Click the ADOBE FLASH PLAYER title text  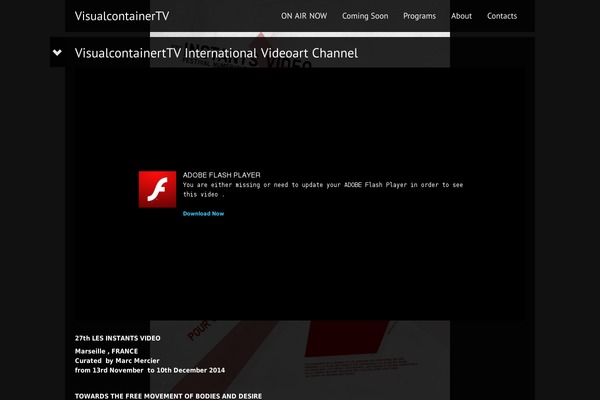[x=222, y=175]
